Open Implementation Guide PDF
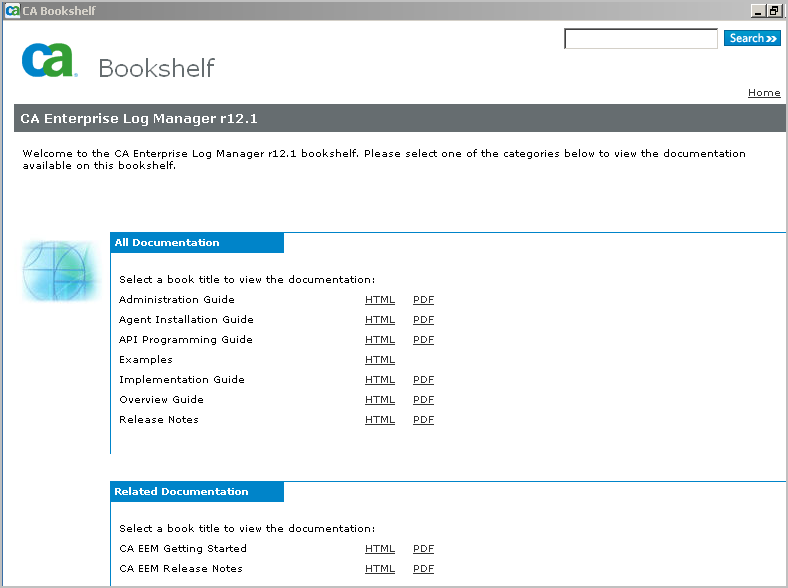 point(423,380)
